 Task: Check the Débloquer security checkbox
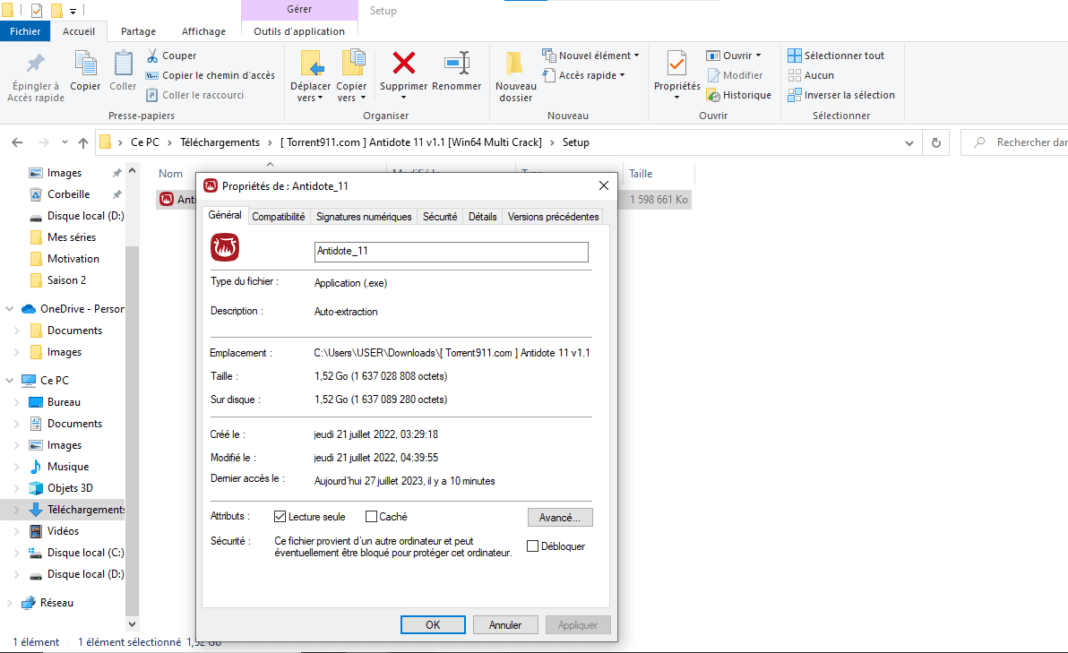(x=532, y=546)
